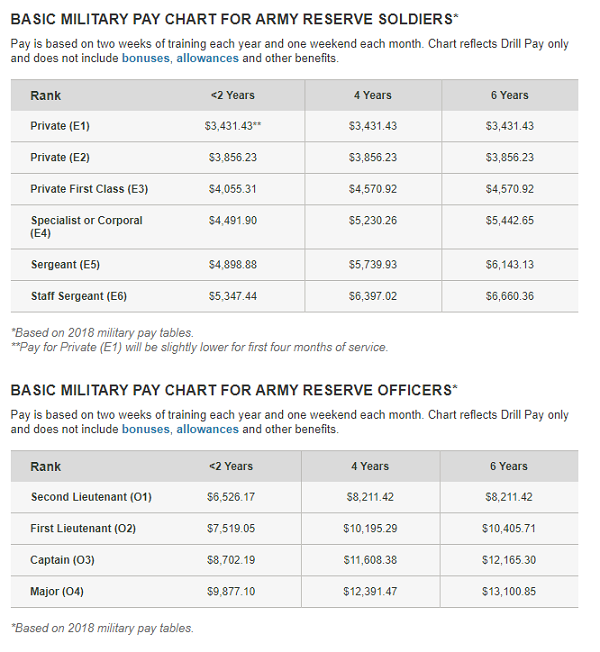This screenshot has height=652, width=600.
Task: Follow the allowances link under the officers chart
Action: (x=207, y=429)
